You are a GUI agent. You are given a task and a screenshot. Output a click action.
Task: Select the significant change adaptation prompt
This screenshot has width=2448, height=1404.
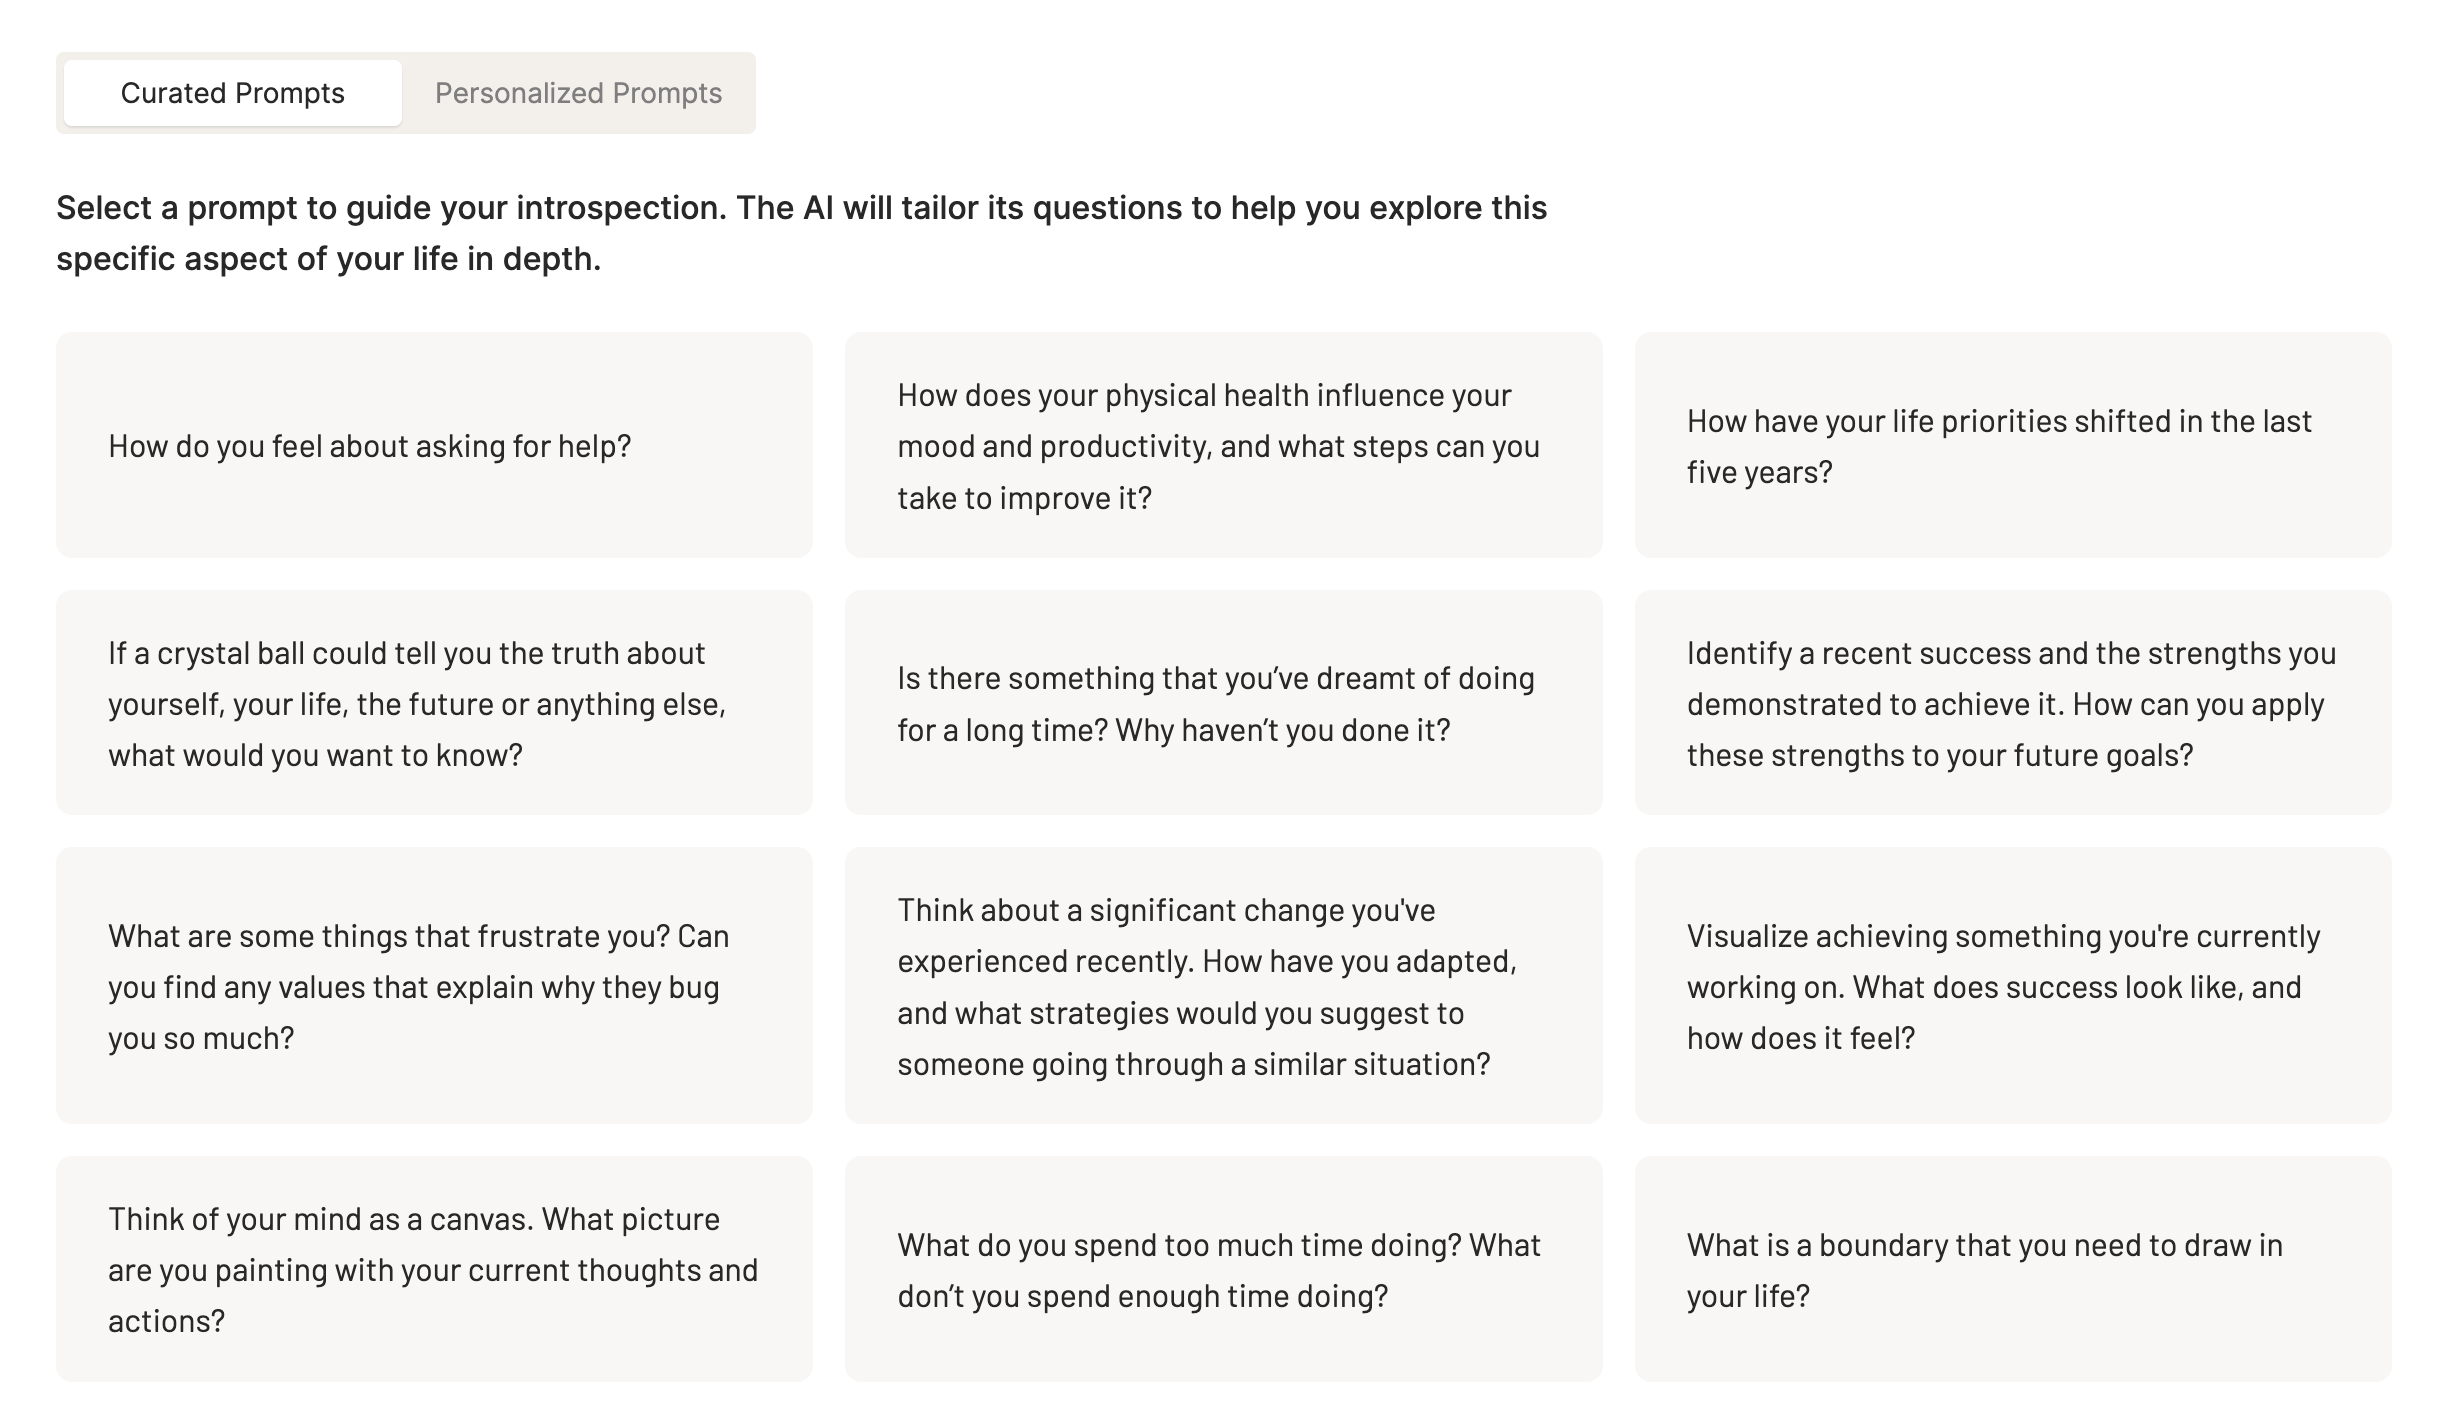click(1222, 986)
